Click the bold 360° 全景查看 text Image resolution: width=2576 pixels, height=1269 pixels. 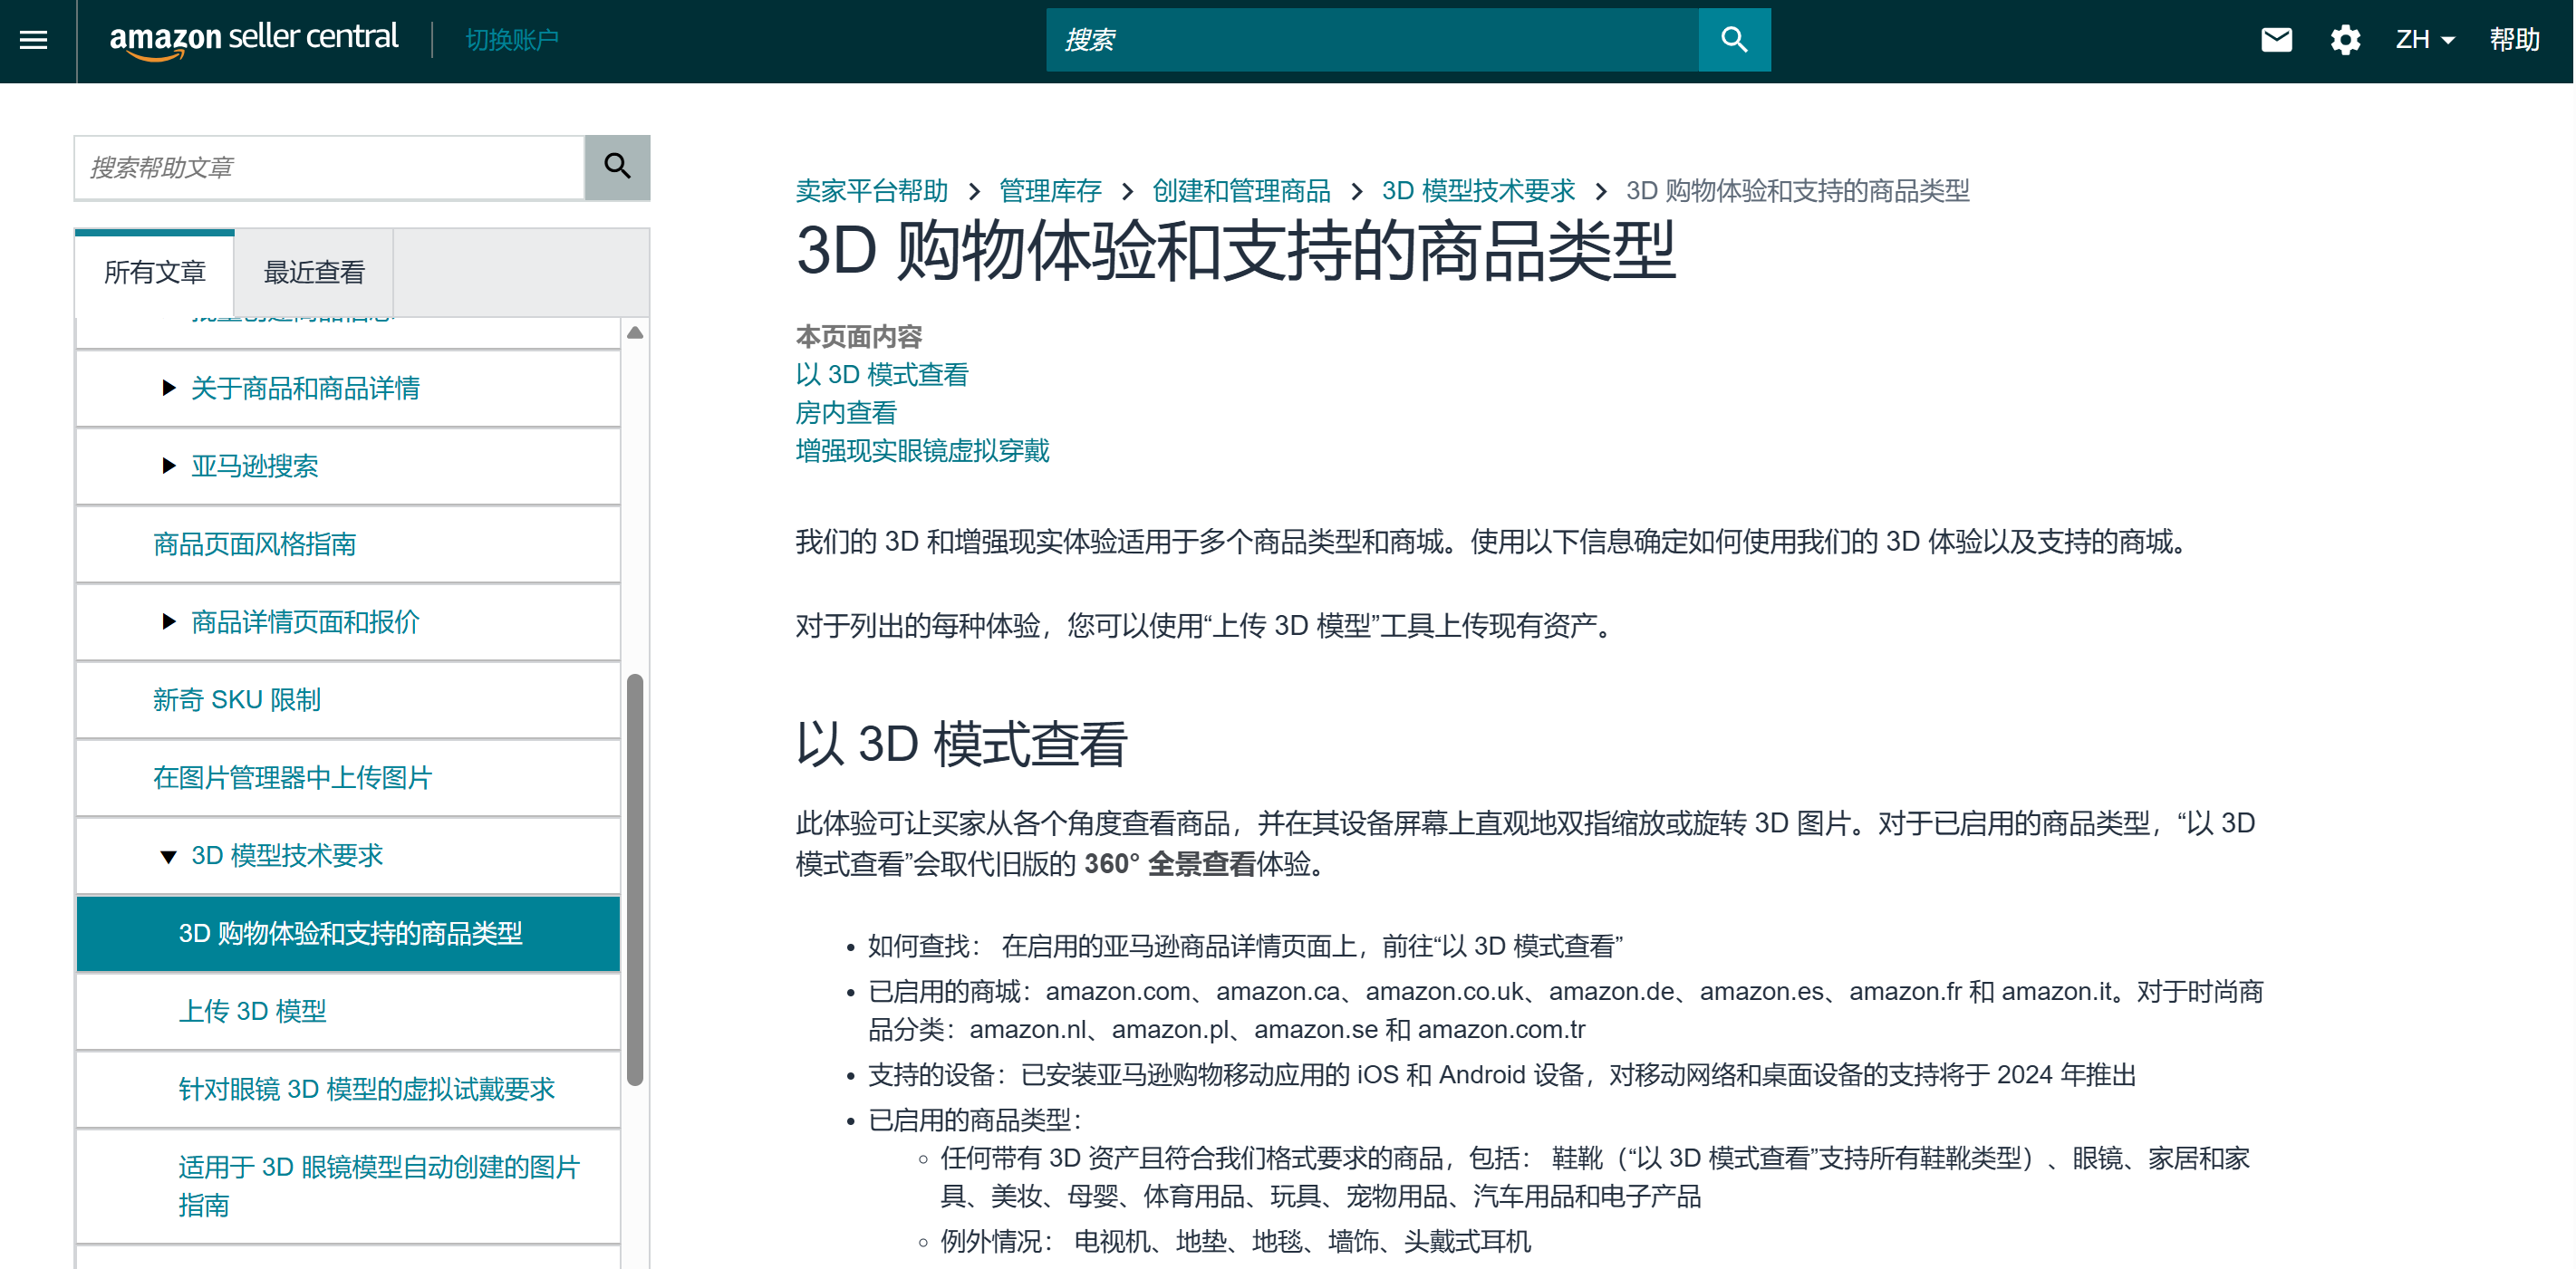1170,864
